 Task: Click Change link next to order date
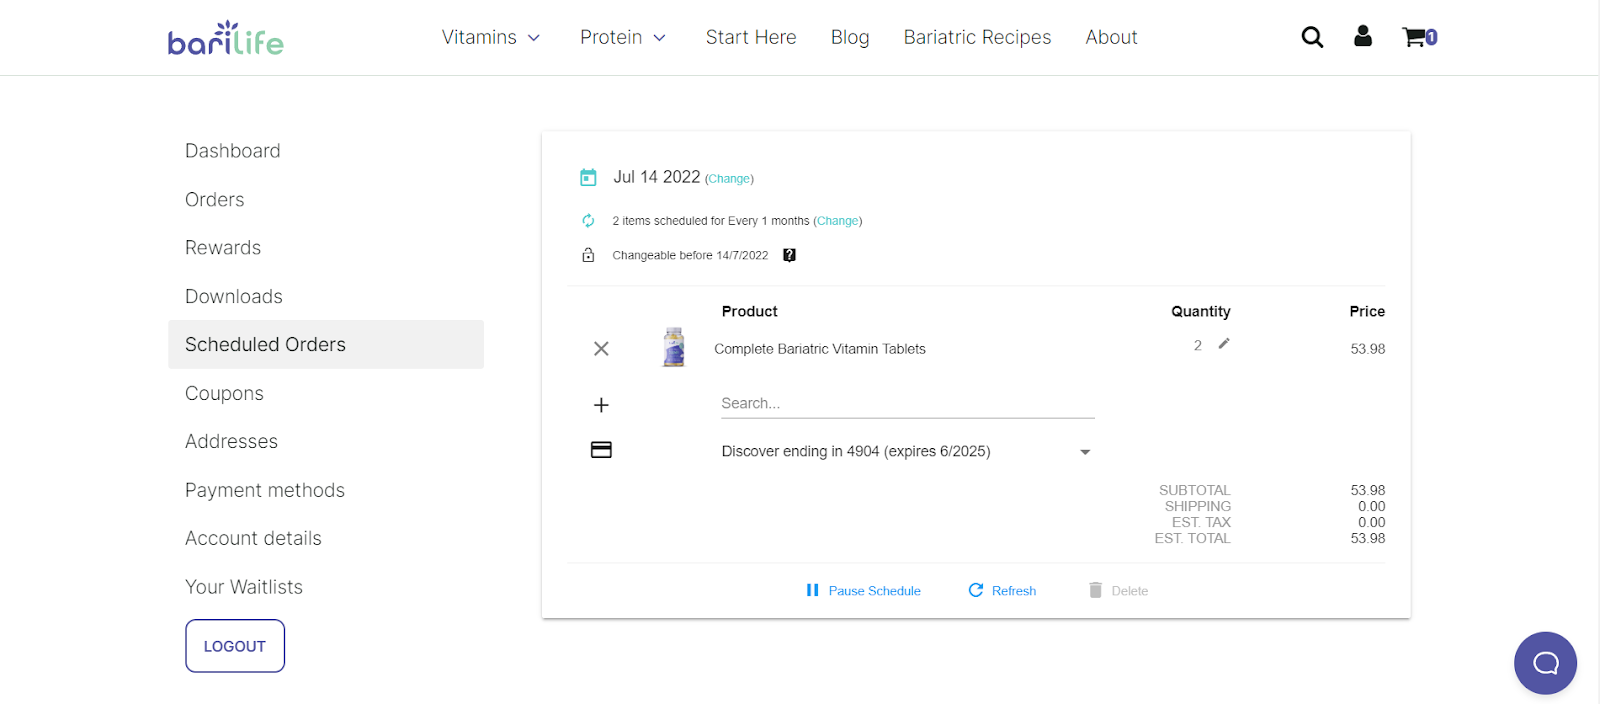point(729,179)
